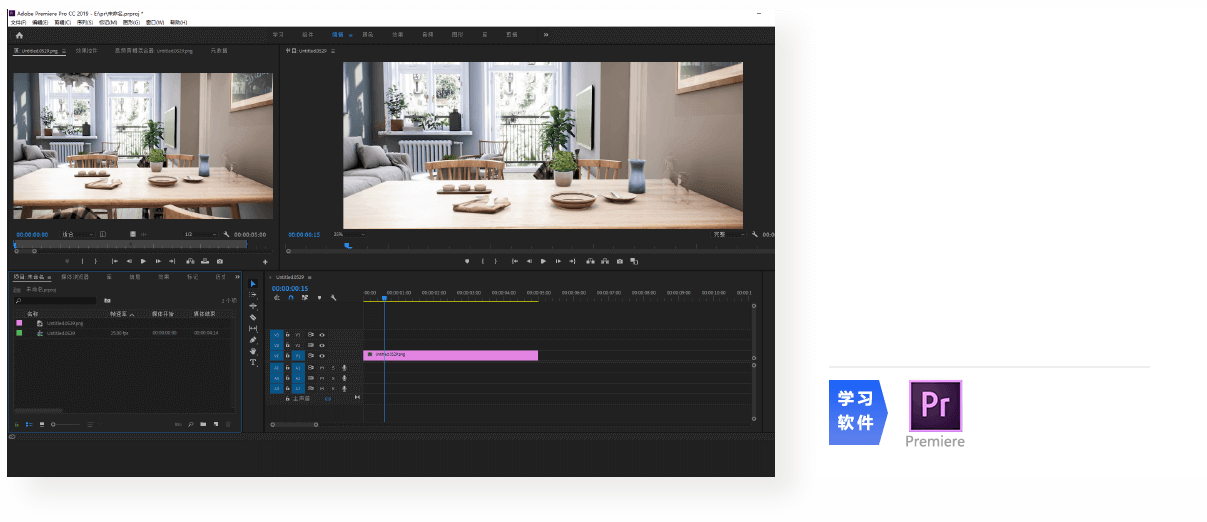Viewport: 1207px width, 522px height.
Task: Toggle nest sequence insert mode icon
Action: [x=277, y=297]
